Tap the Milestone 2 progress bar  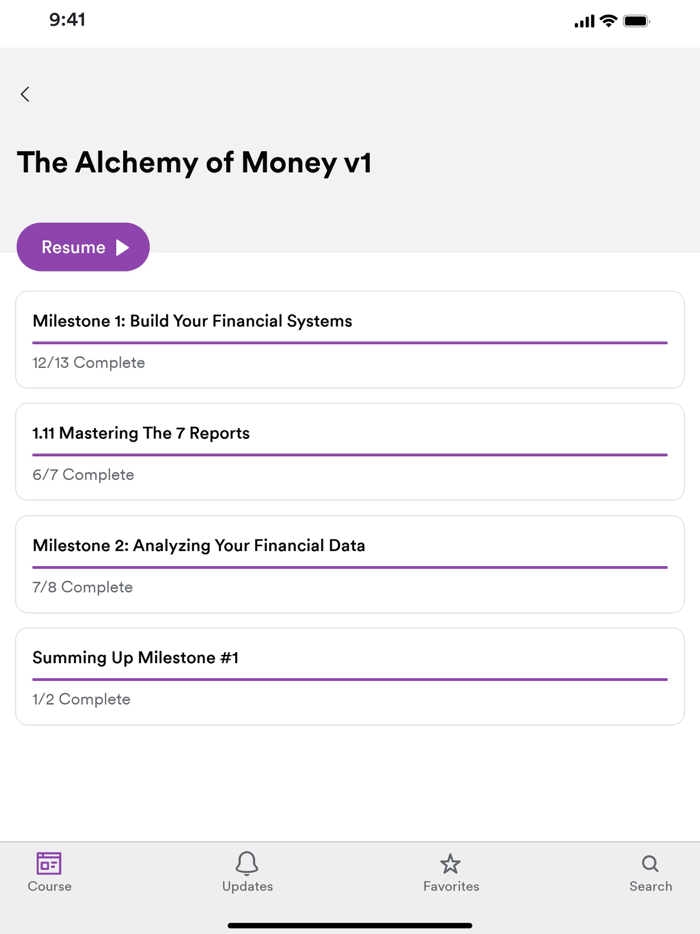coord(350,567)
